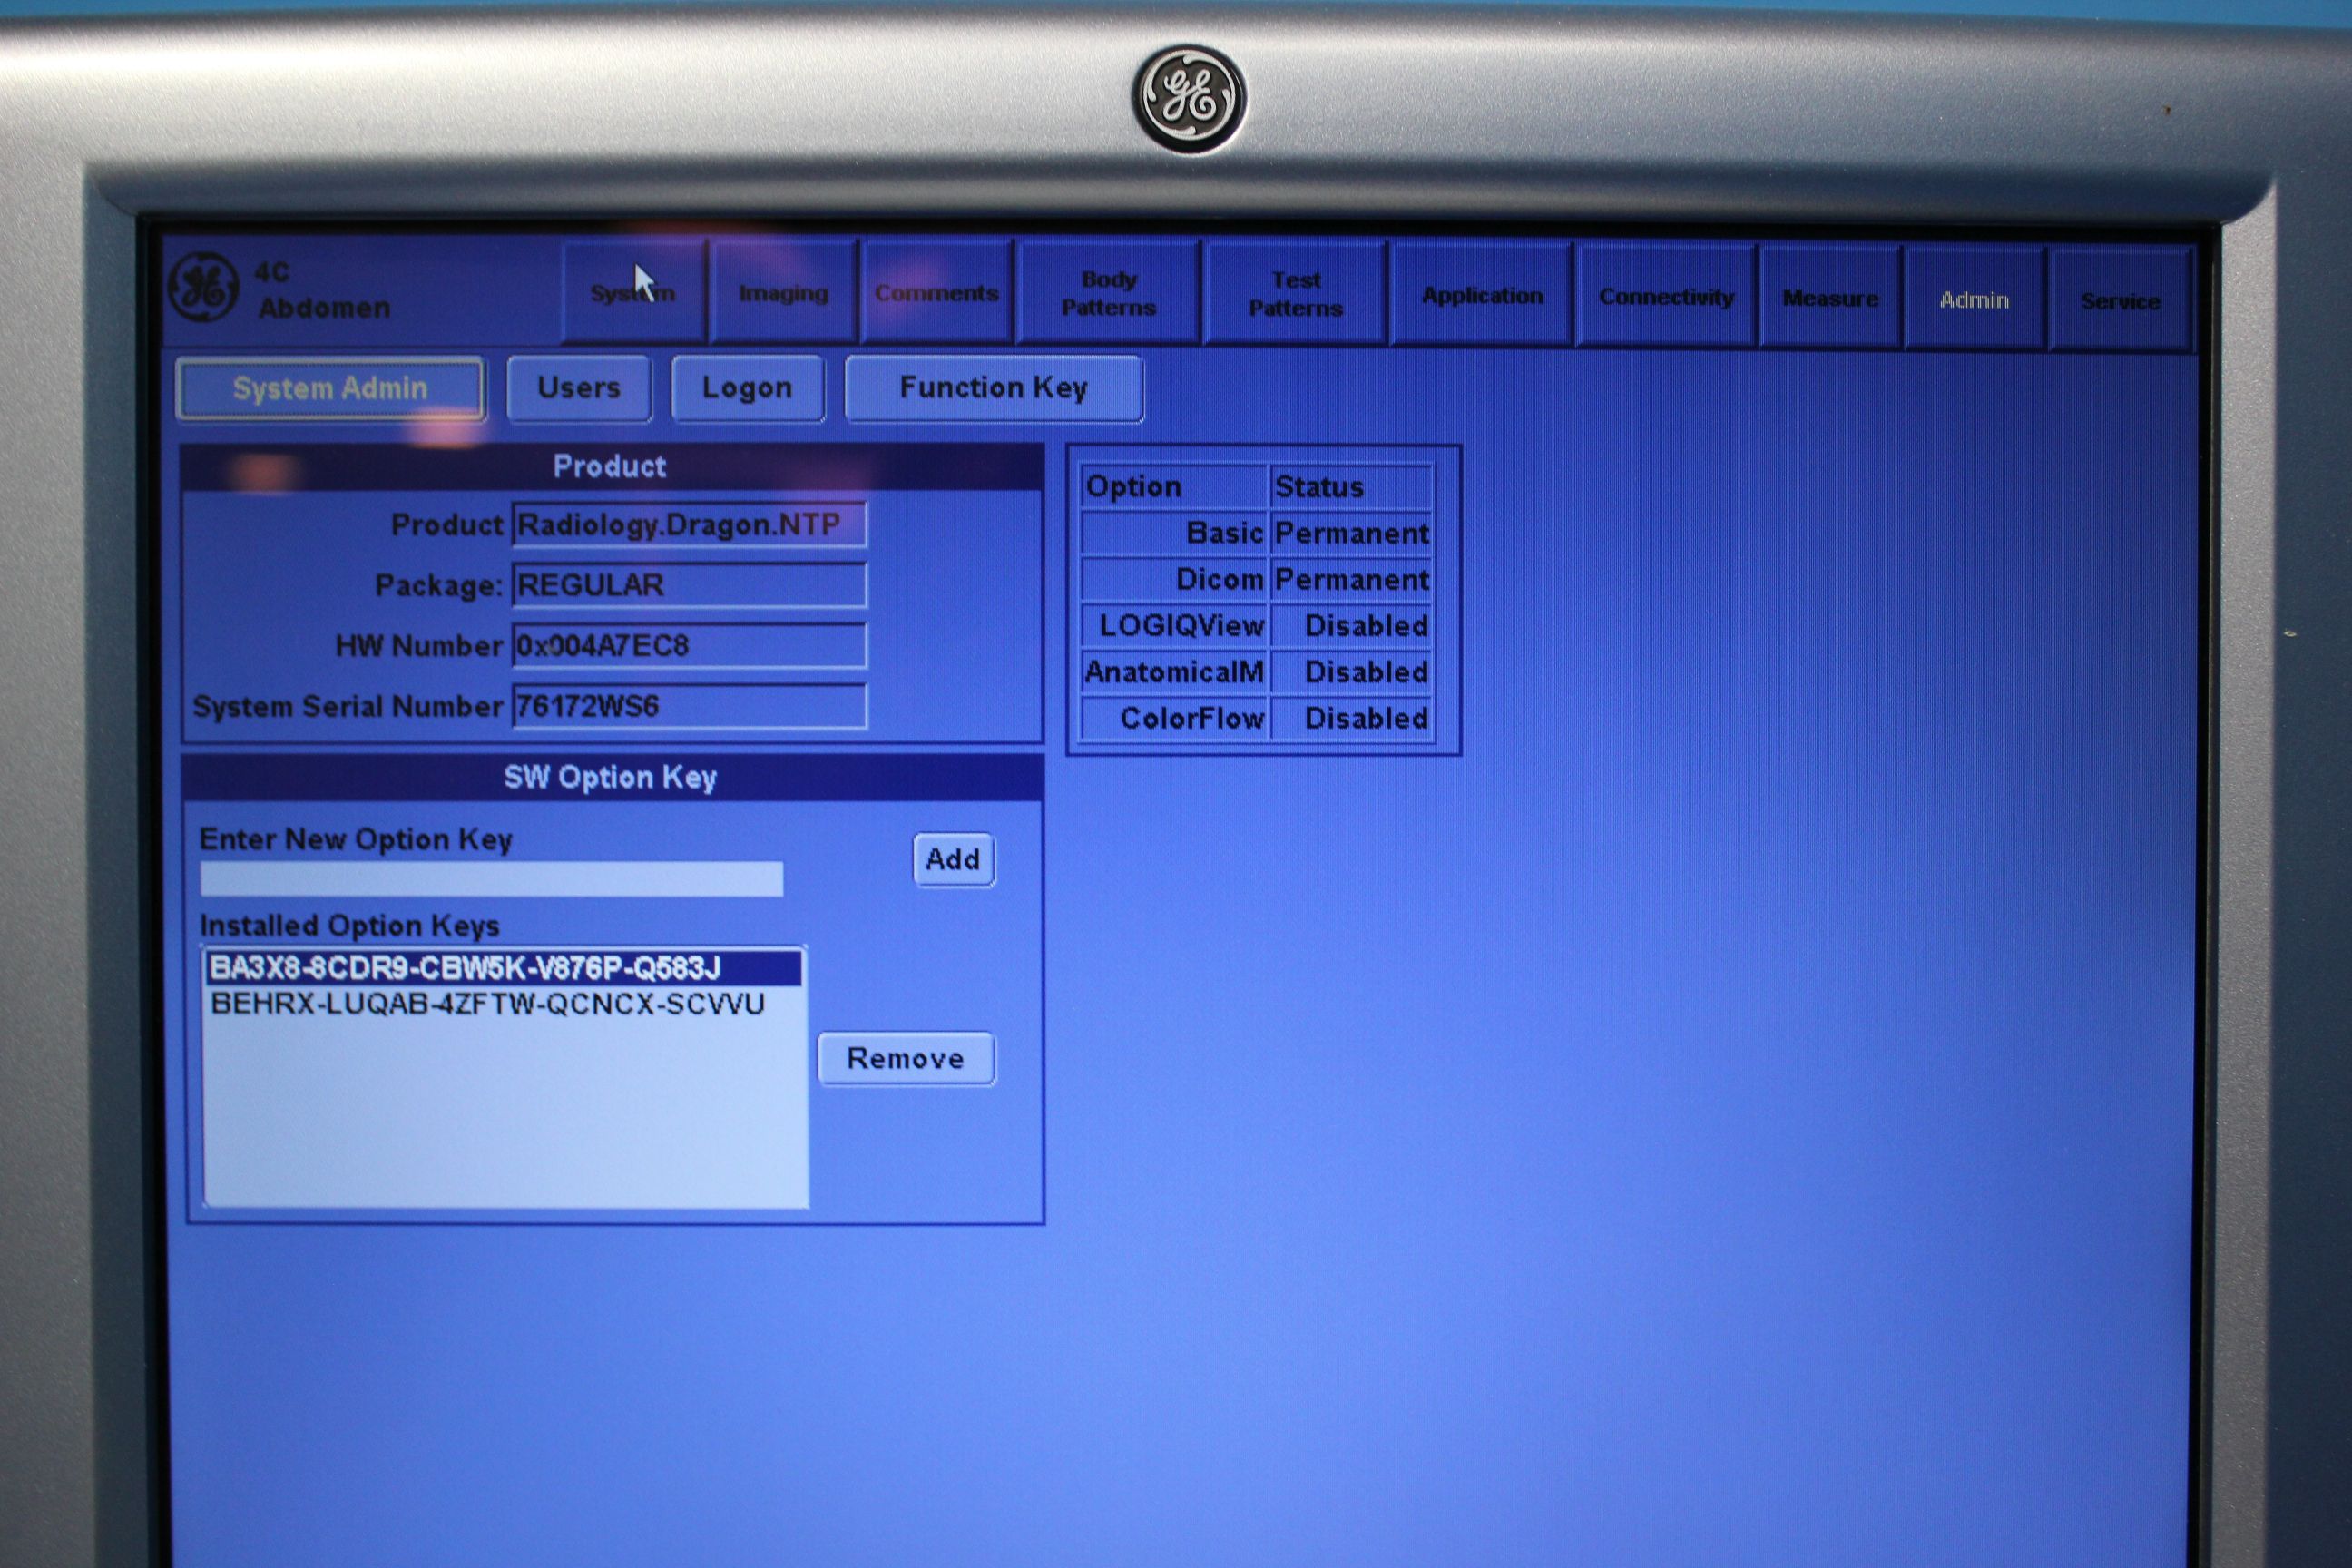
Task: Switch to the Imaging tab
Action: (783, 292)
